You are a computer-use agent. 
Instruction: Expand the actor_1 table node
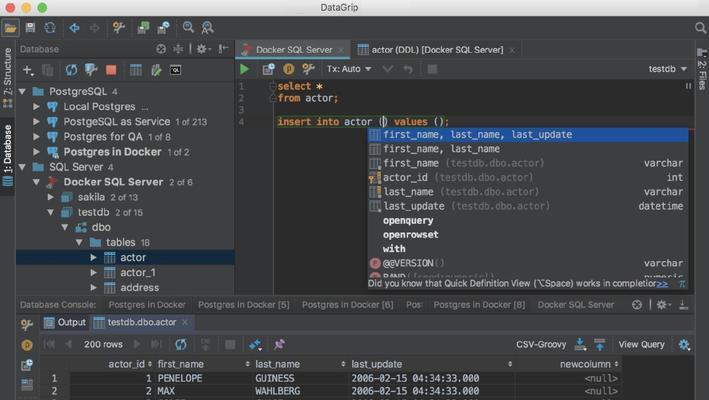coord(93,273)
